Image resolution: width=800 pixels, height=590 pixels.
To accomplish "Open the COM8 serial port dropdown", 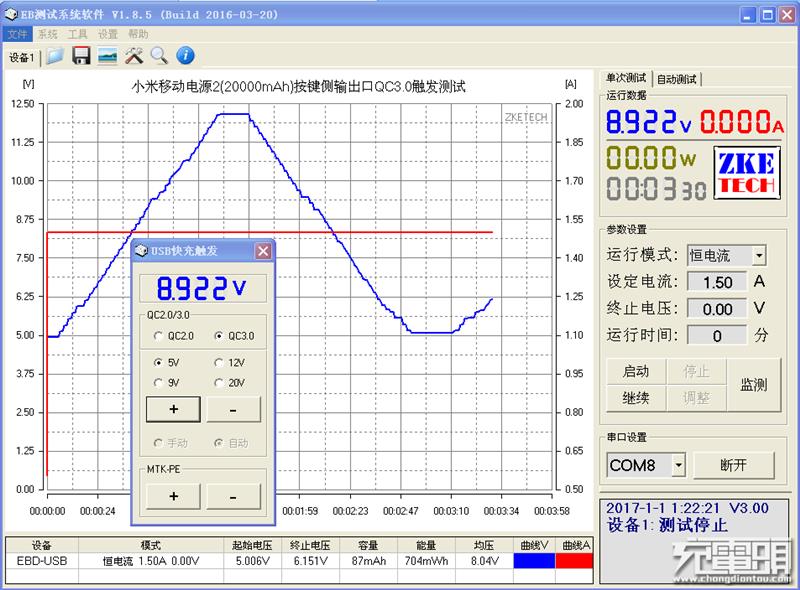I will (679, 465).
